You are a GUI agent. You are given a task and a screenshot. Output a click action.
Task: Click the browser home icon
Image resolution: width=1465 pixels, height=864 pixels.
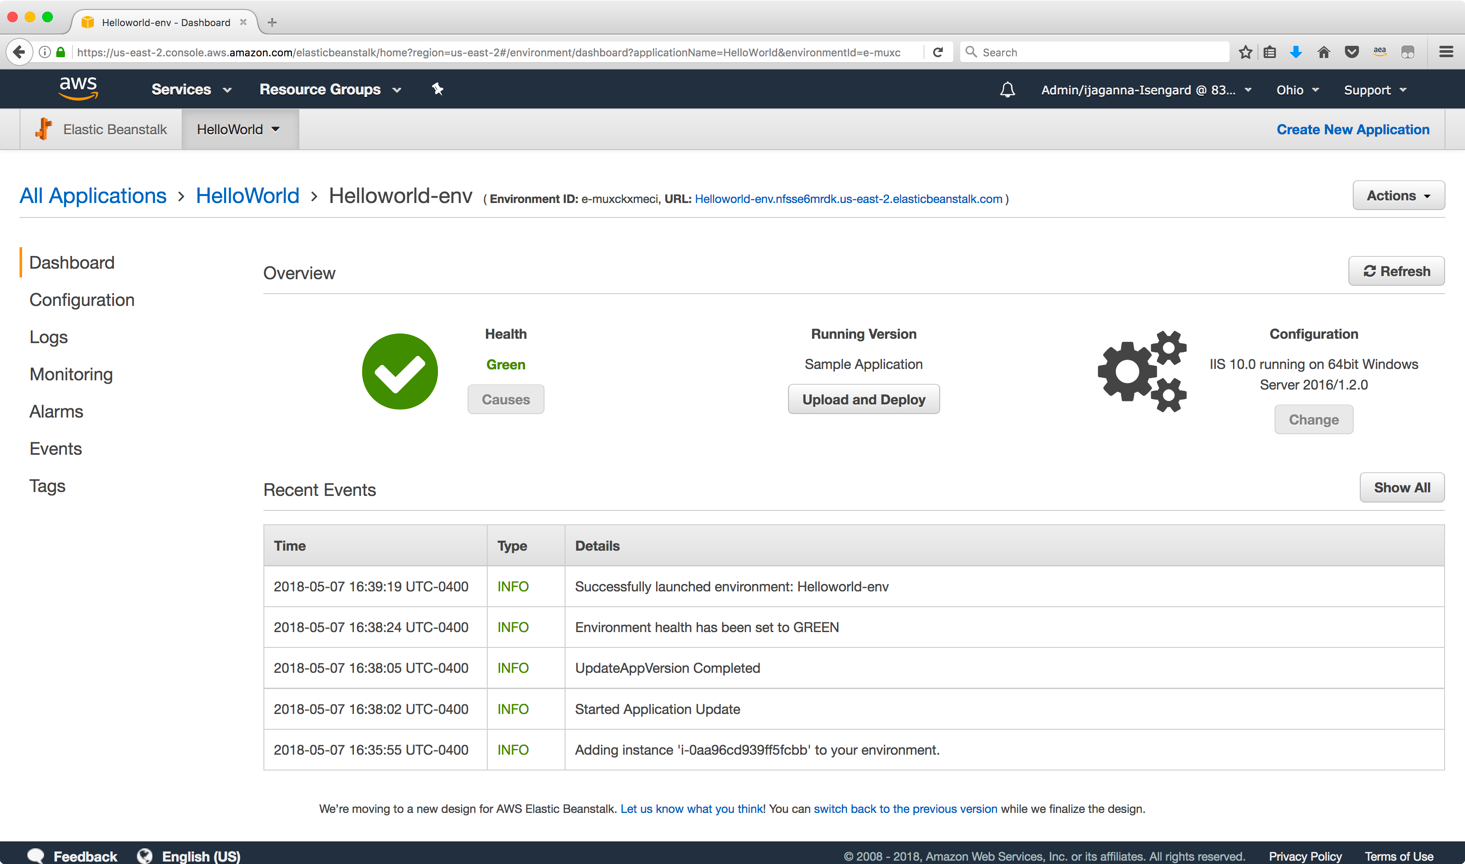point(1323,52)
